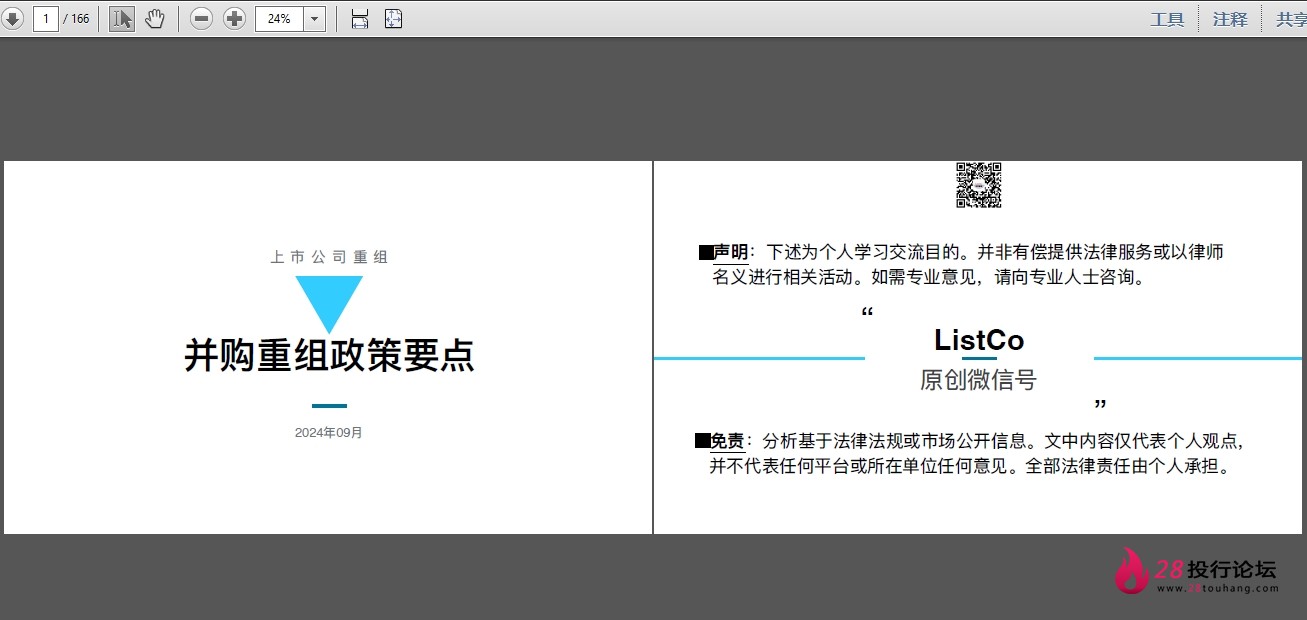Activate the Hand pan tool
The image size is (1307, 620).
154,19
